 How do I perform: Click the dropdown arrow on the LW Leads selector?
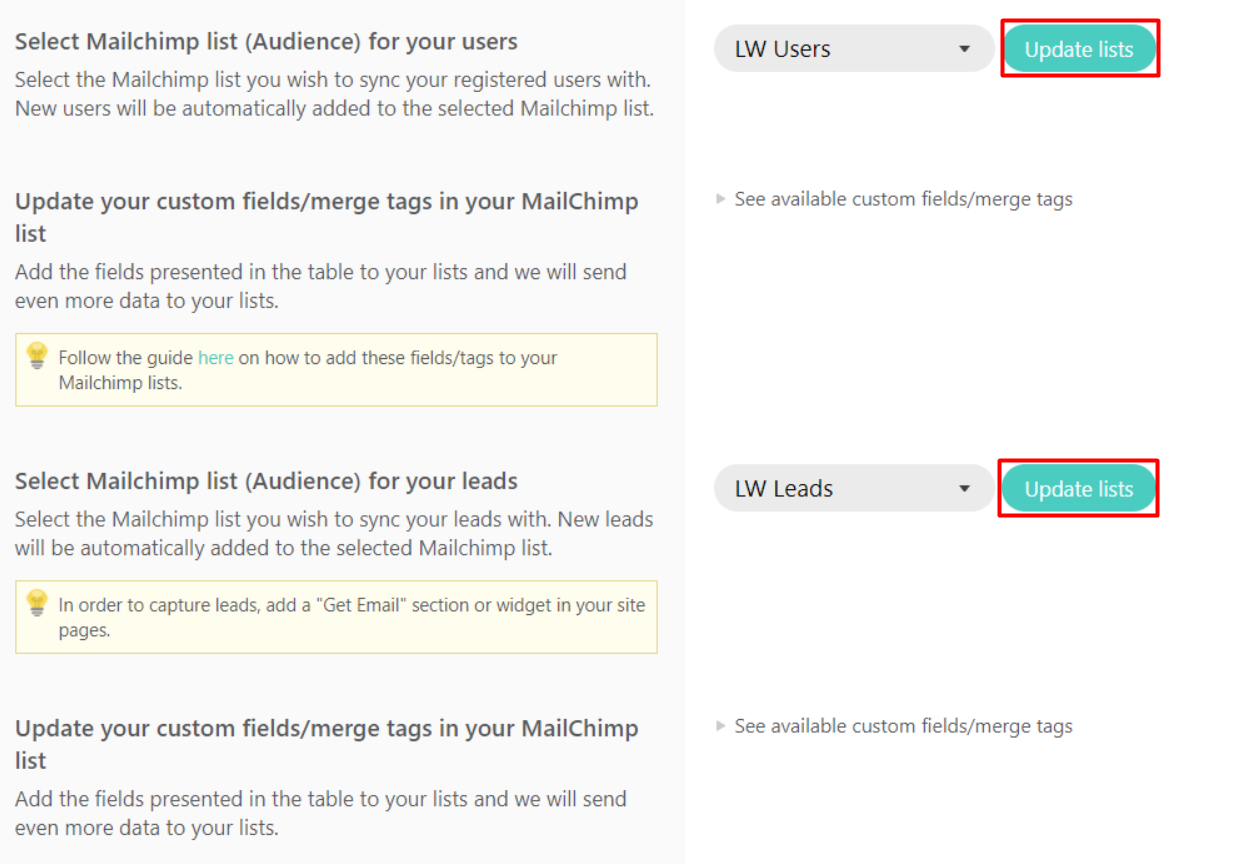[963, 488]
